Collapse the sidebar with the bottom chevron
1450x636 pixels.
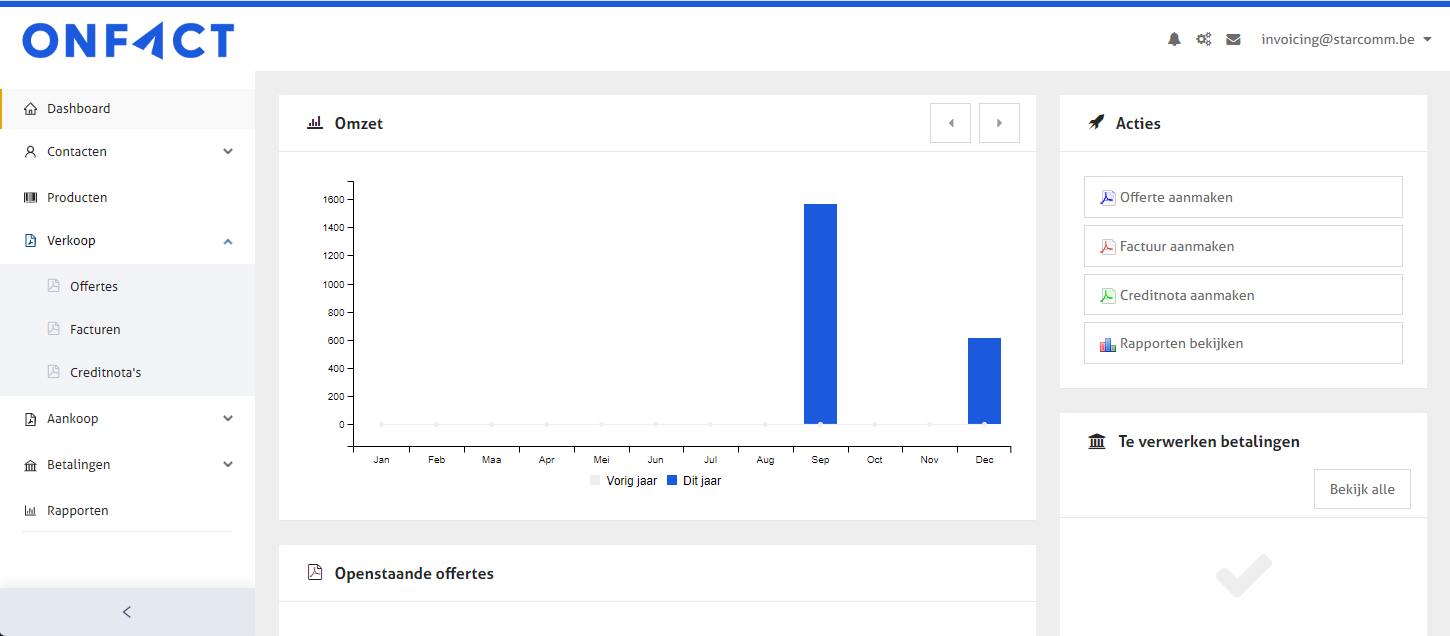(127, 612)
